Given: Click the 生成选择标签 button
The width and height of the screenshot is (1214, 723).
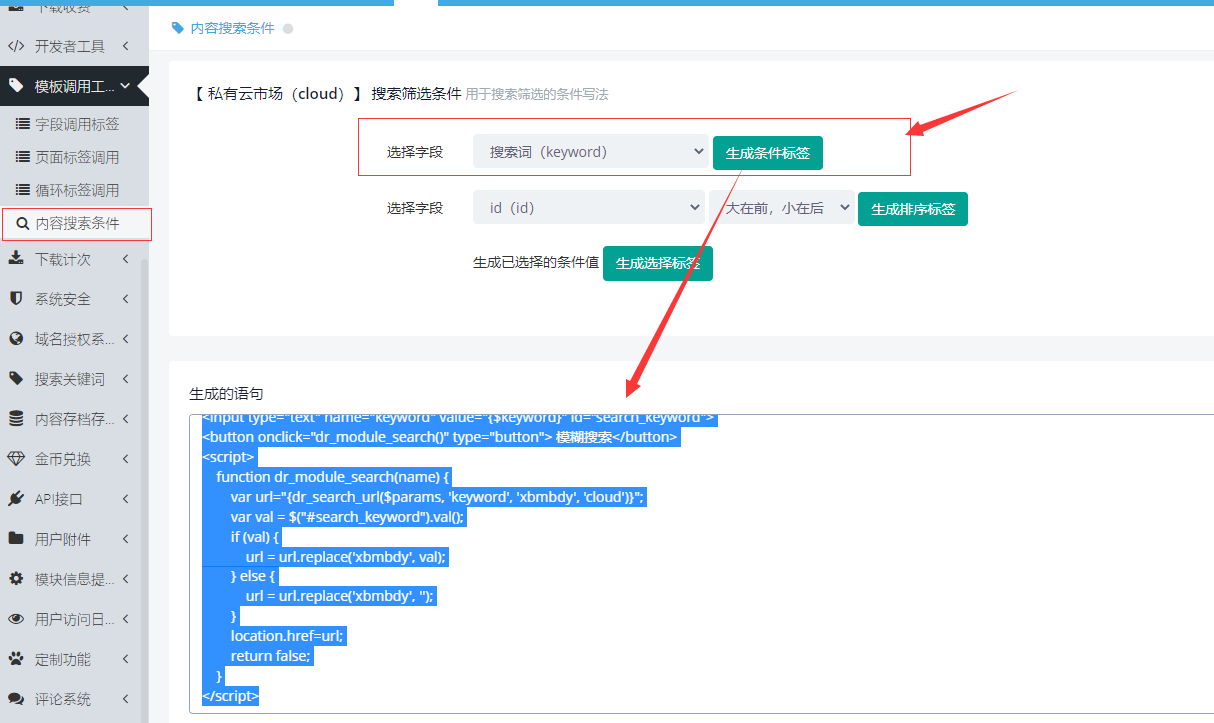Looking at the screenshot, I should point(658,263).
